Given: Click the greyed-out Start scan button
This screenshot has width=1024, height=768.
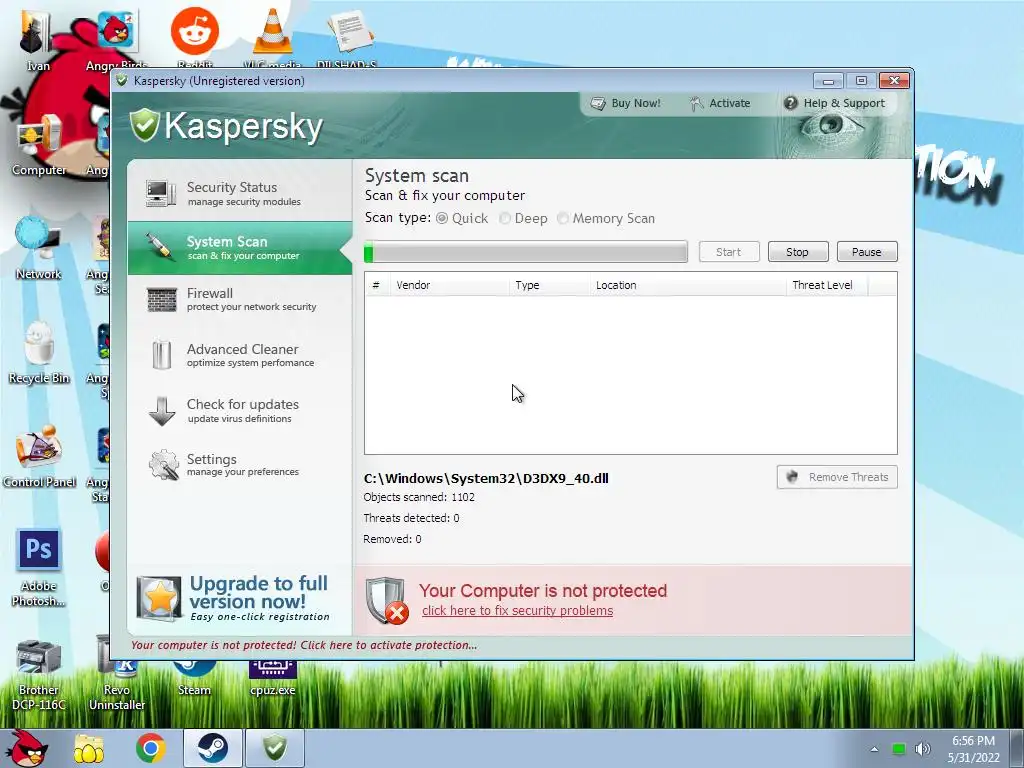Looking at the screenshot, I should click(x=729, y=252).
